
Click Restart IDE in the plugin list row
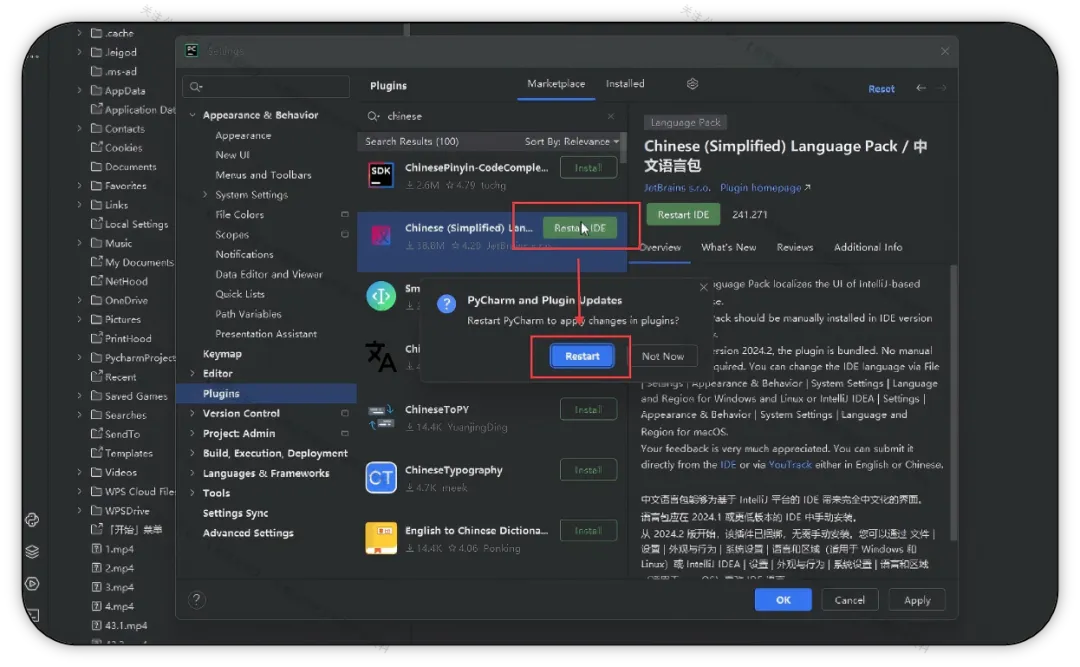pos(579,228)
